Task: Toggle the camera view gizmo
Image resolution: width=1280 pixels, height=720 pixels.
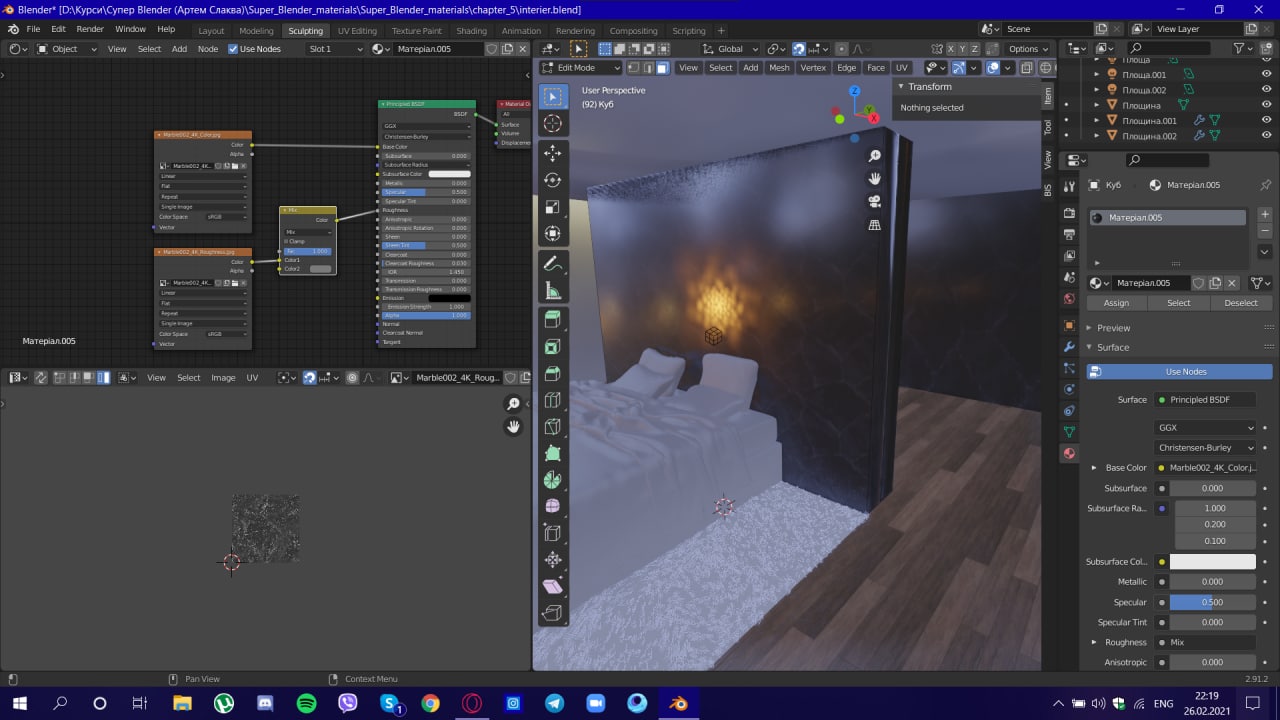Action: (875, 202)
